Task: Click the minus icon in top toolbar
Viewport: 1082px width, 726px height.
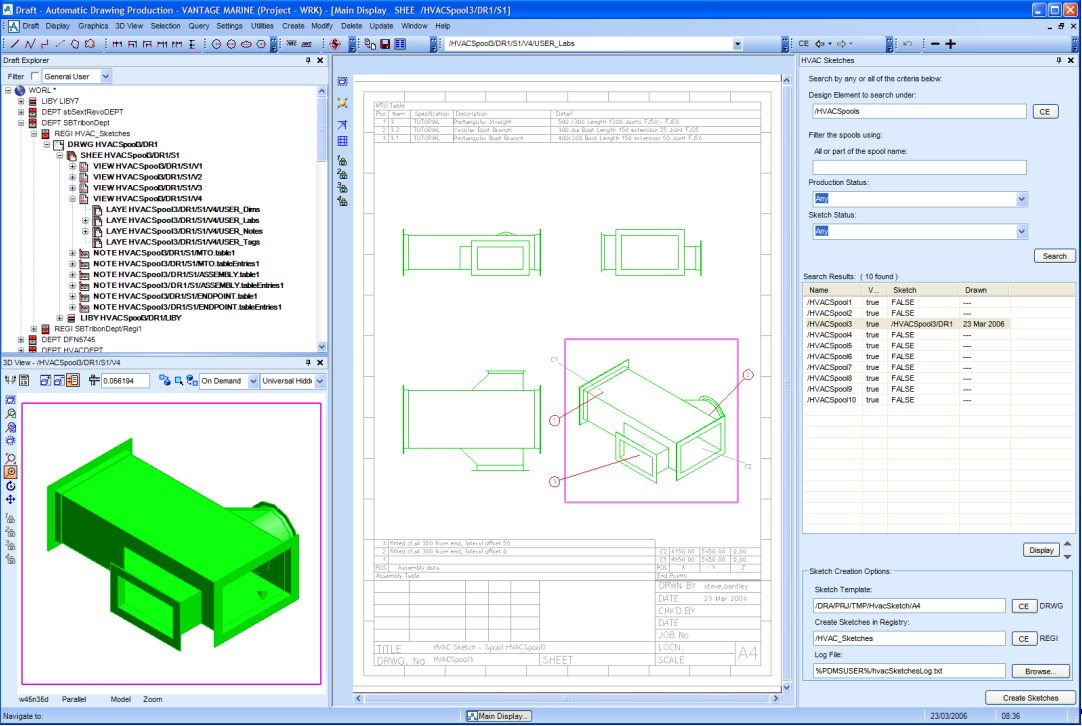Action: click(934, 44)
